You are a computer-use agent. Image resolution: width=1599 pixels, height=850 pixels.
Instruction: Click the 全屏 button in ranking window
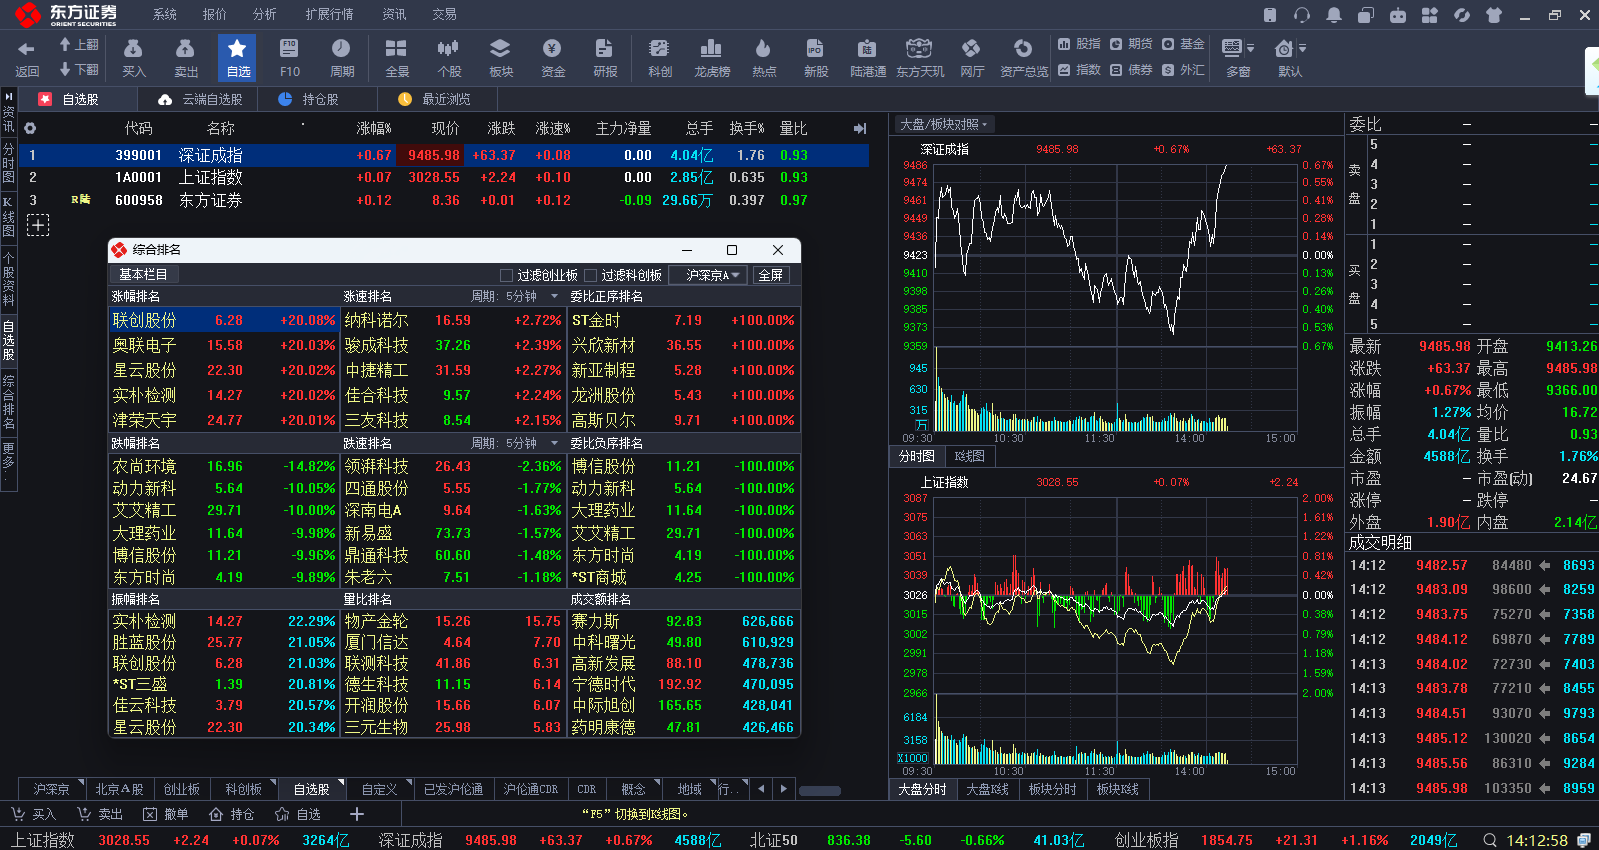[x=770, y=275]
